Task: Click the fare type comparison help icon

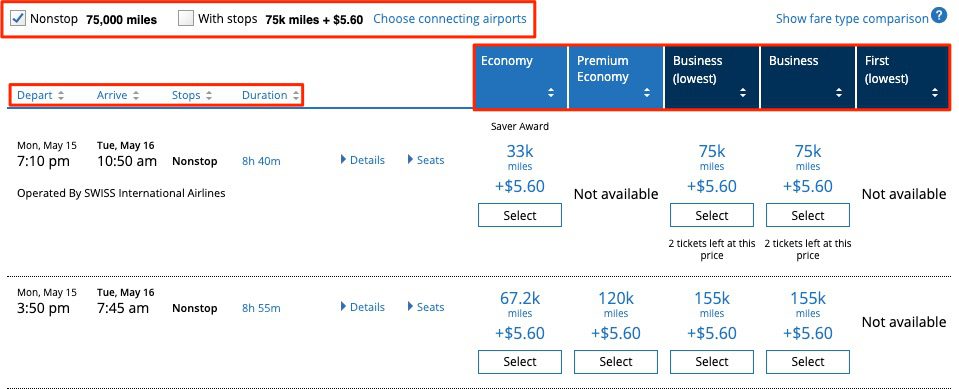Action: tap(939, 15)
